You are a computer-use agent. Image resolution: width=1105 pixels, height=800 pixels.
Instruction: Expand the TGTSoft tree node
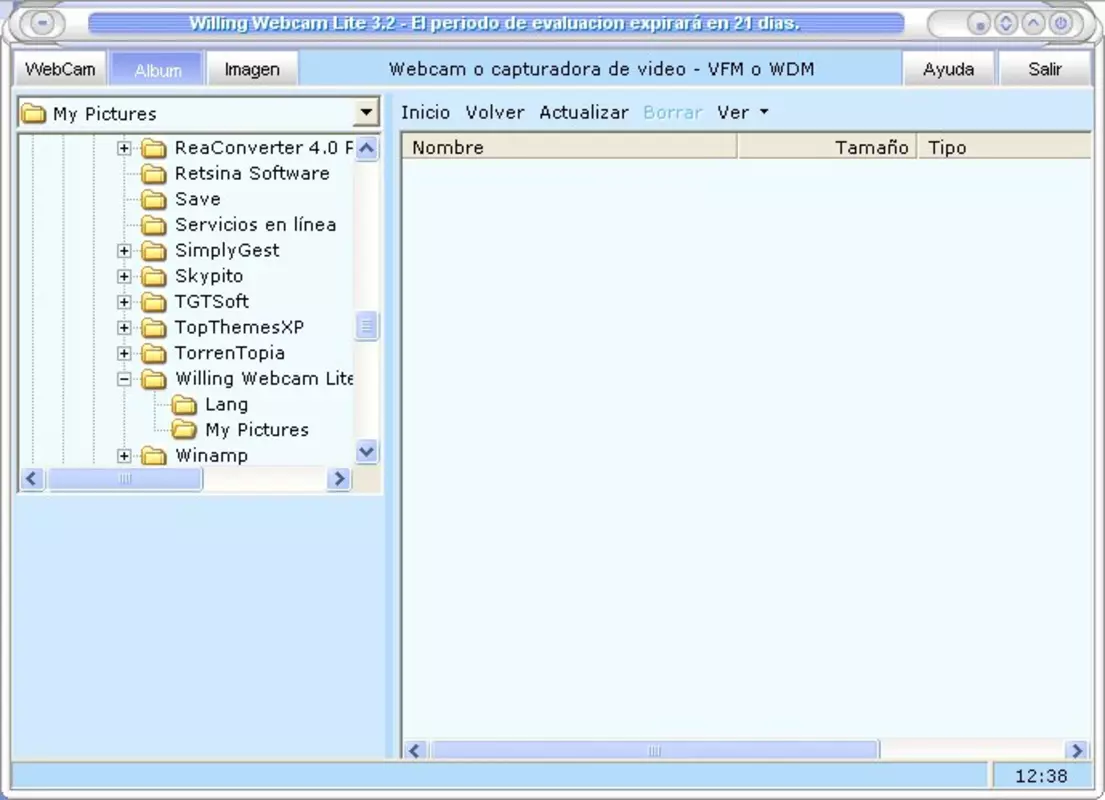[124, 302]
